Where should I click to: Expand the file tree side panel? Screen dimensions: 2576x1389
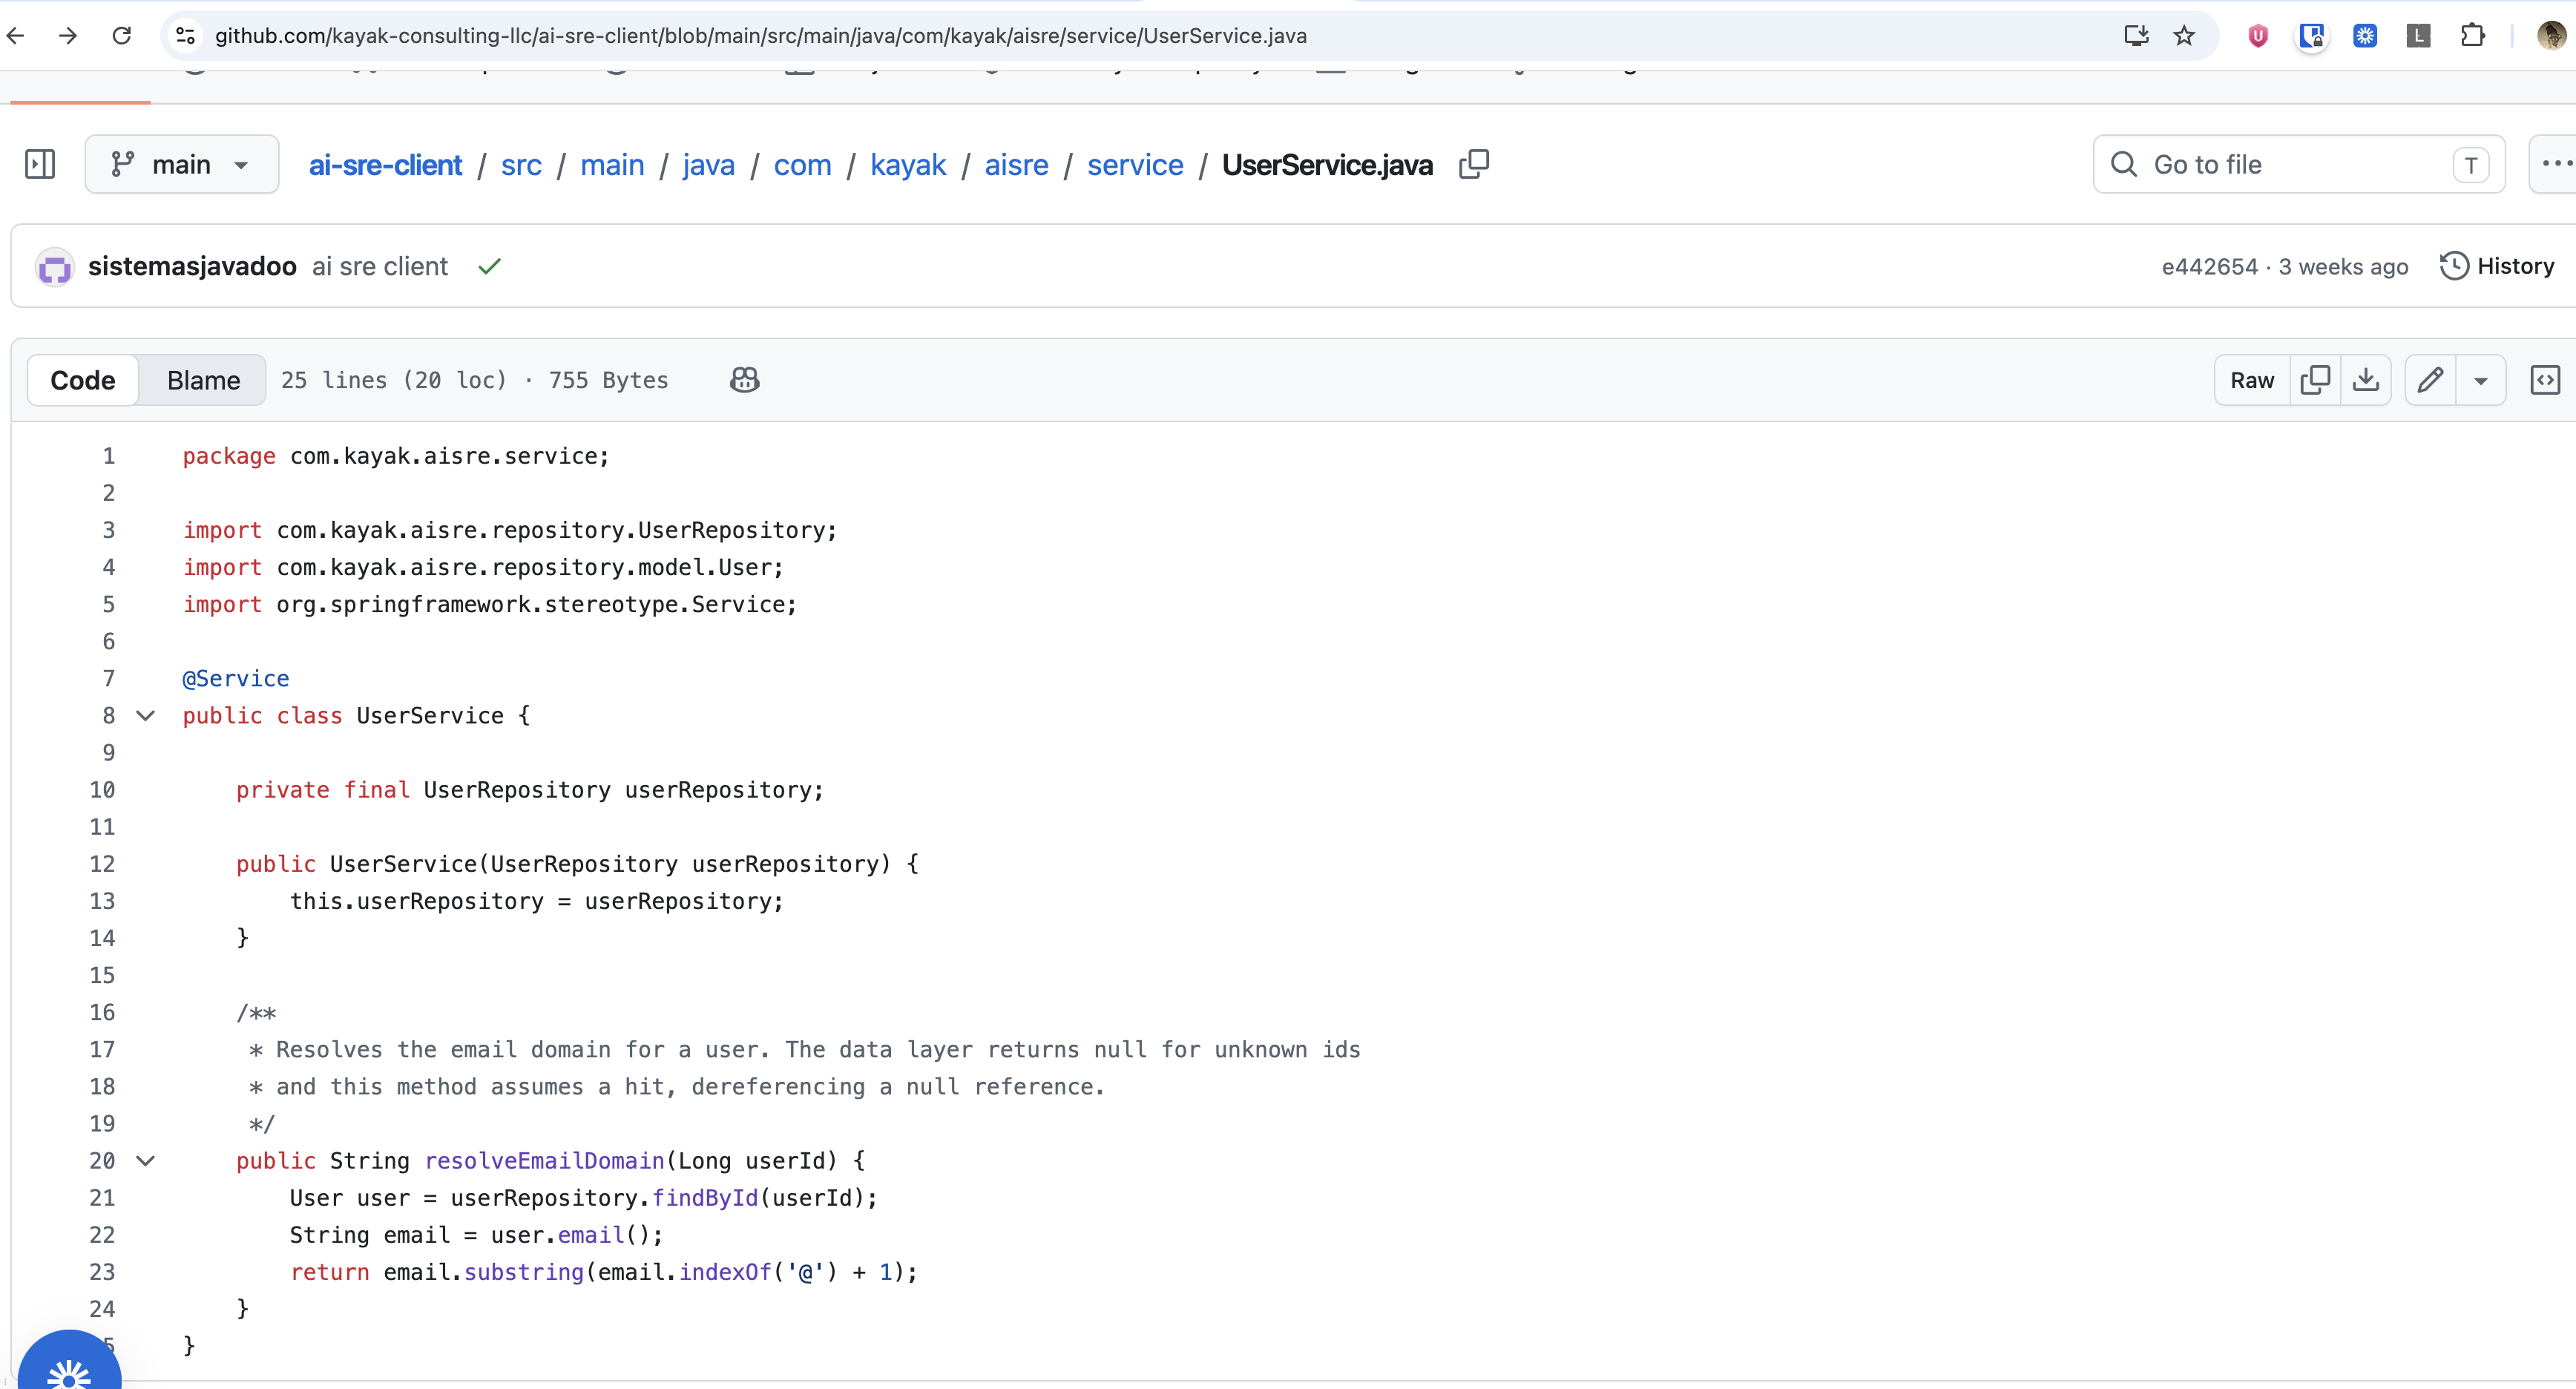[40, 164]
